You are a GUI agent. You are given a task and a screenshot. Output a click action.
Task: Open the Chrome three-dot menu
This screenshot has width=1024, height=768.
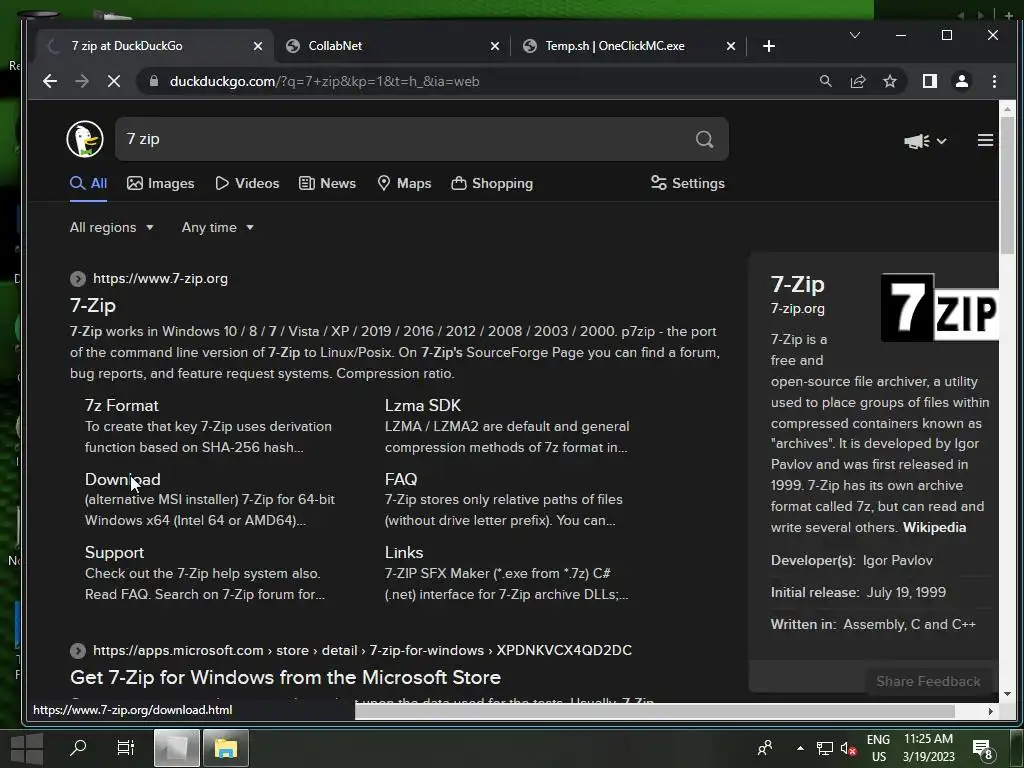tap(994, 81)
